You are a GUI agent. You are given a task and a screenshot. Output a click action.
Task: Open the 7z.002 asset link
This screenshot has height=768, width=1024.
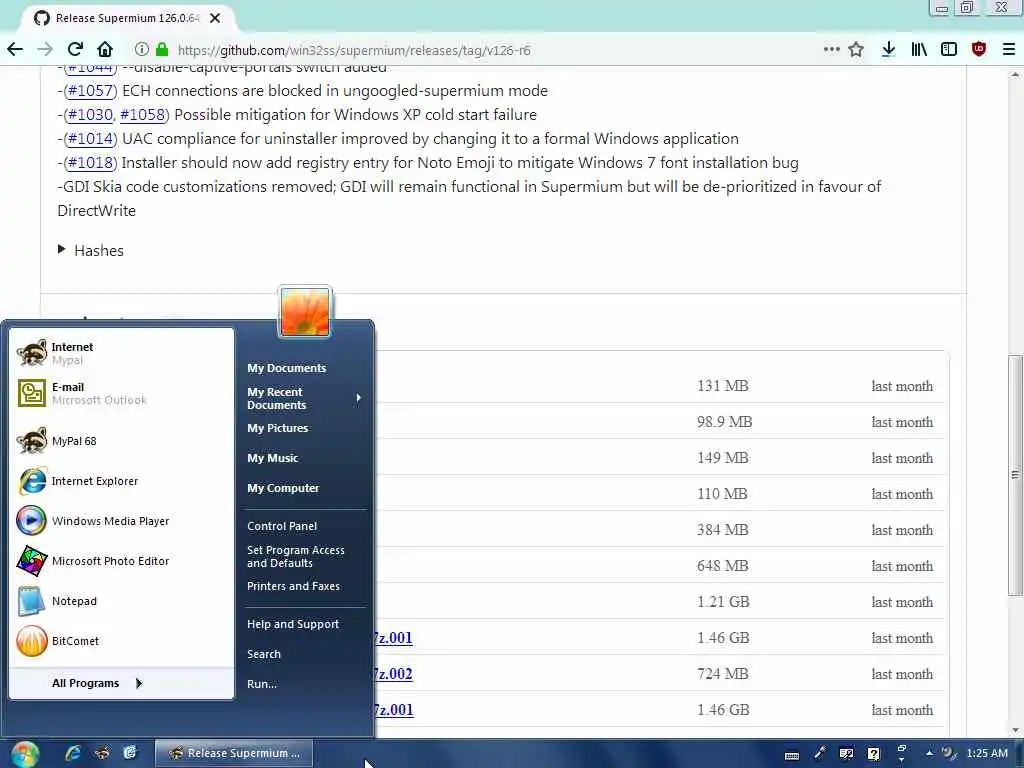pos(393,674)
